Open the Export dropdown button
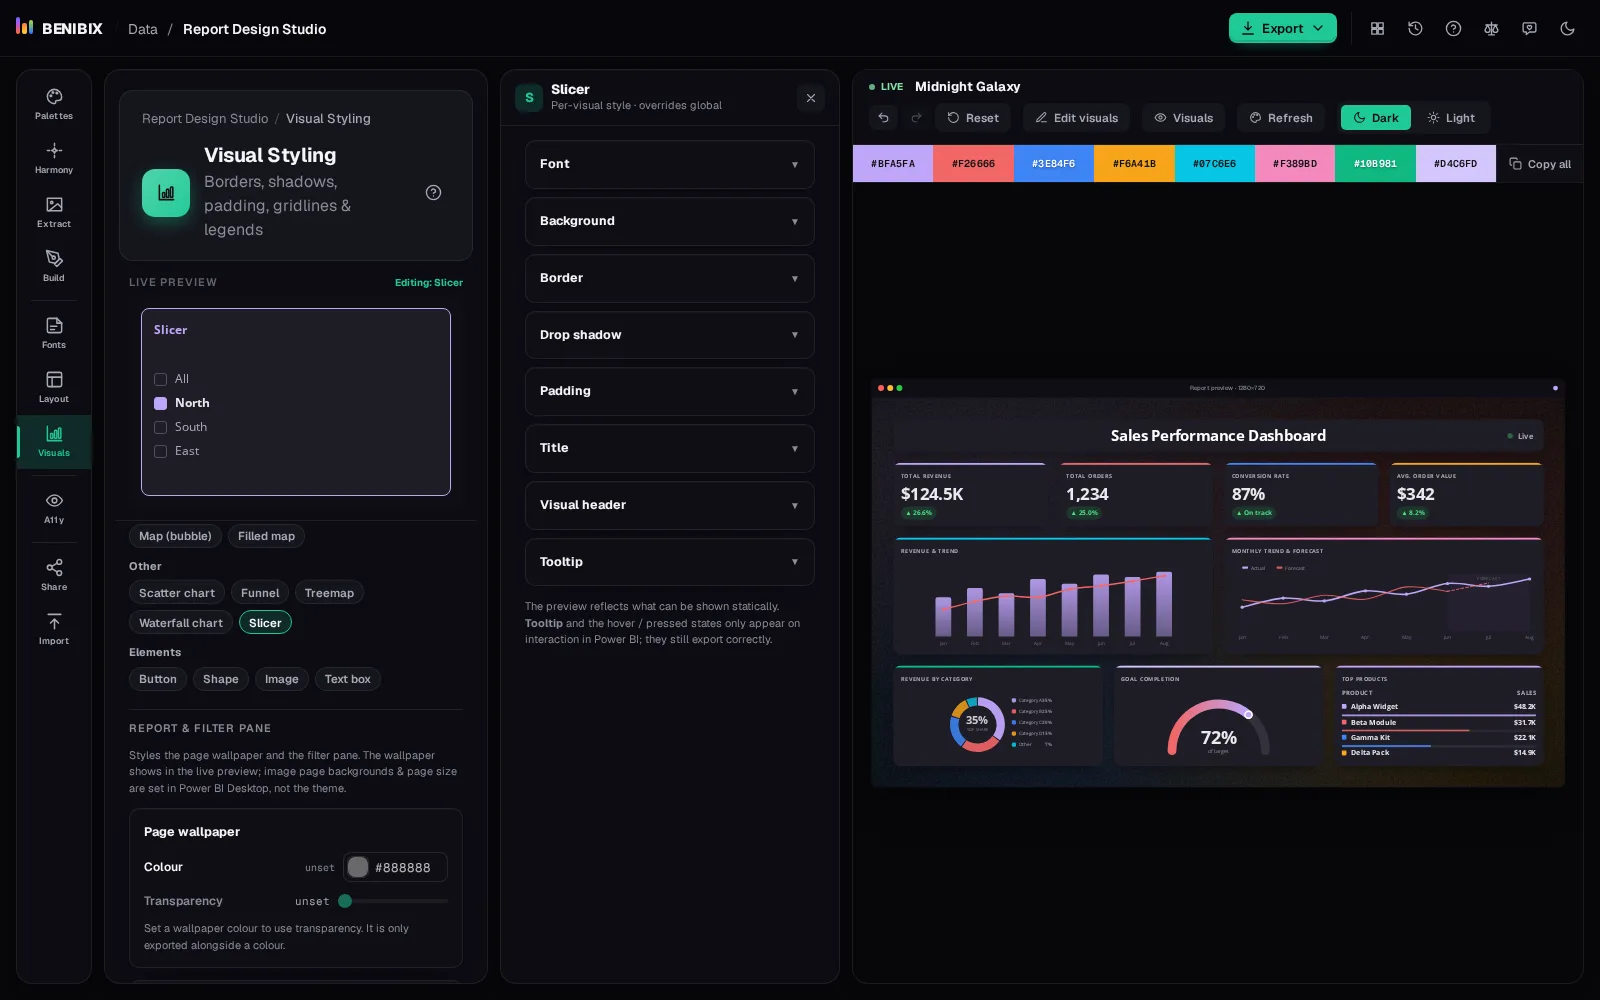The width and height of the screenshot is (1600, 1000). pos(1282,28)
